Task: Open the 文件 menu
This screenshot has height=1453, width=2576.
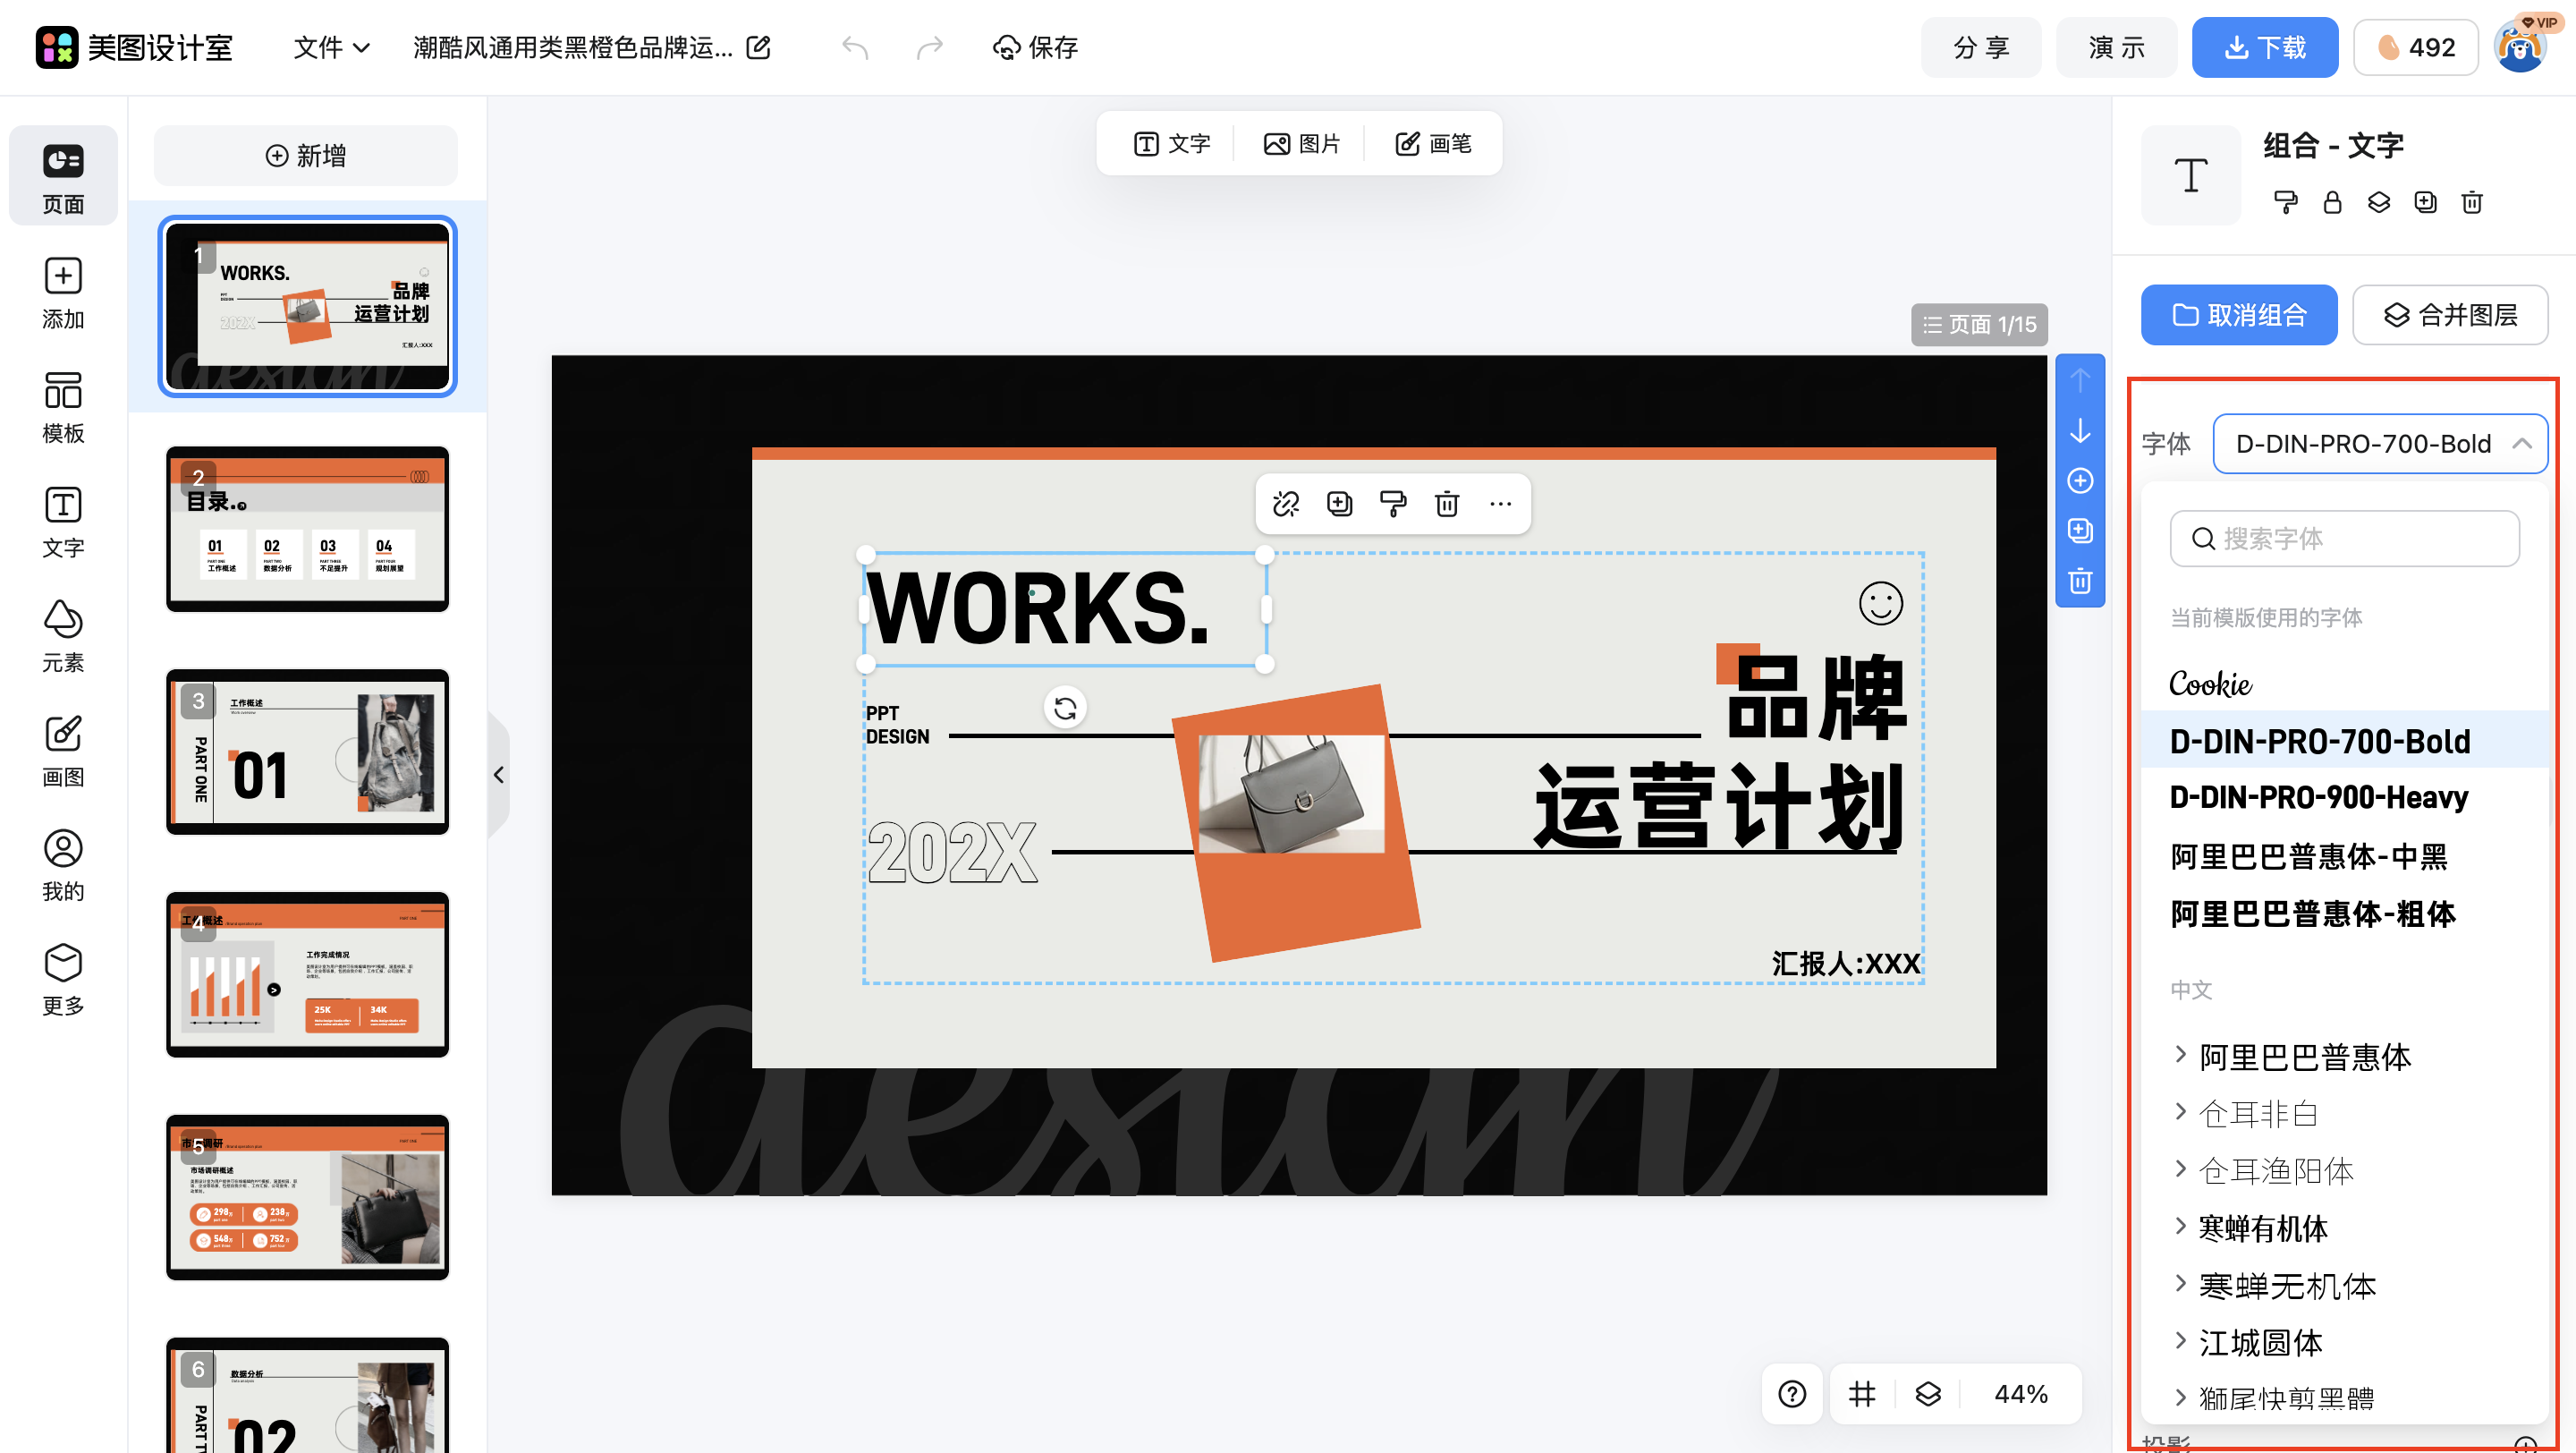Action: (331, 47)
